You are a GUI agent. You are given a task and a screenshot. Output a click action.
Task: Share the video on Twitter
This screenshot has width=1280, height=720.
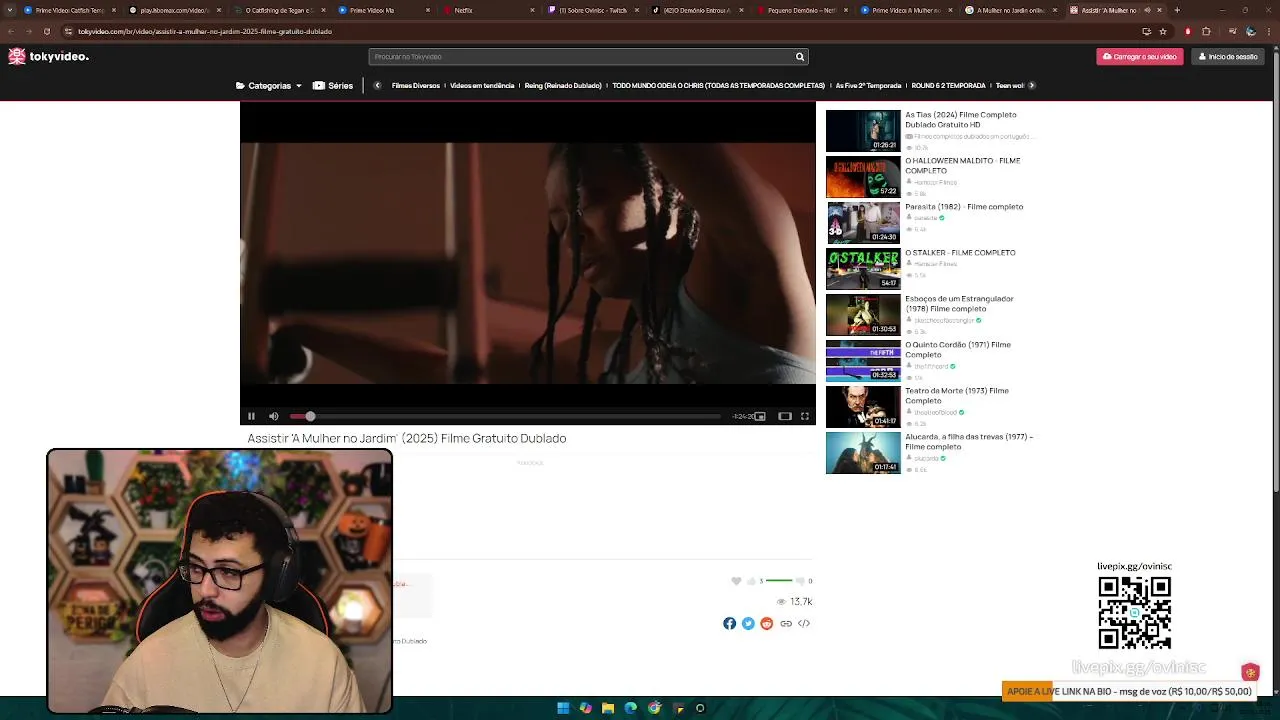(748, 624)
